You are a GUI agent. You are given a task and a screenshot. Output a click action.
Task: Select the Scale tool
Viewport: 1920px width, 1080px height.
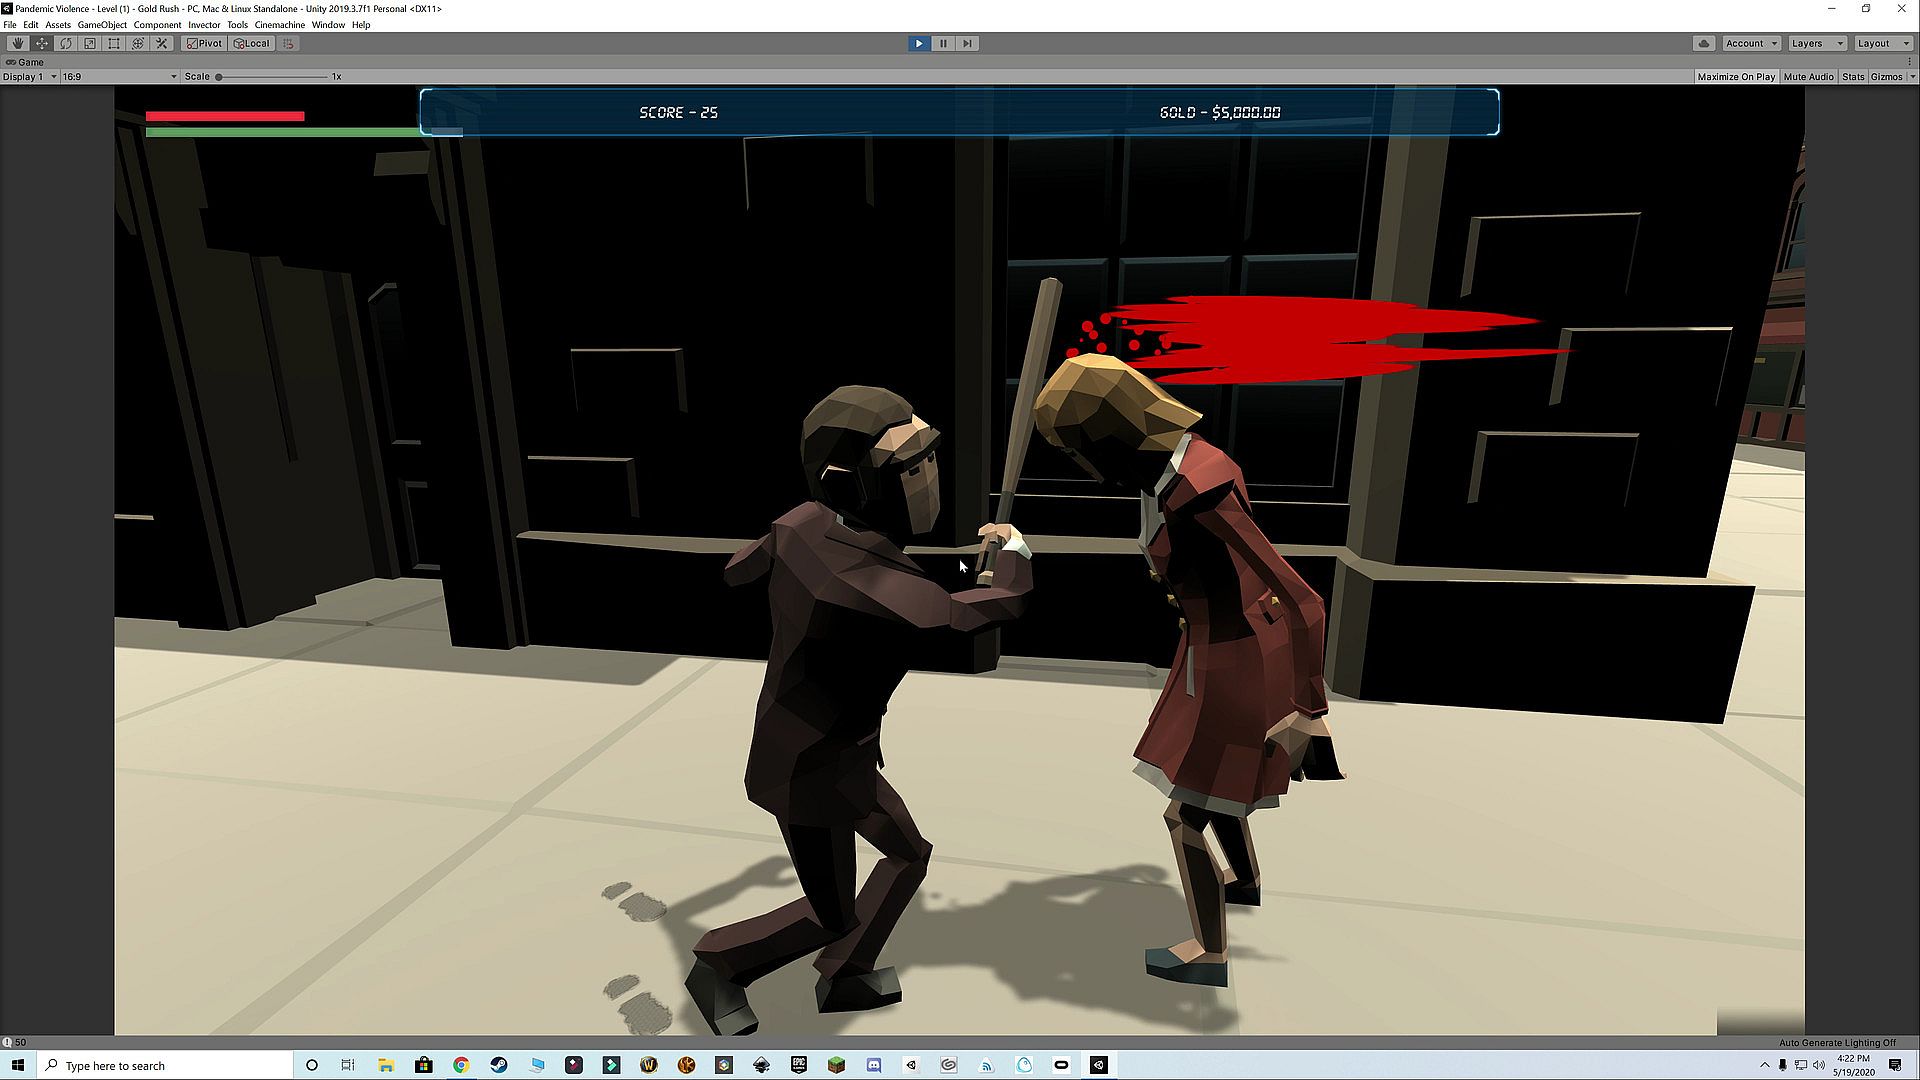89,43
